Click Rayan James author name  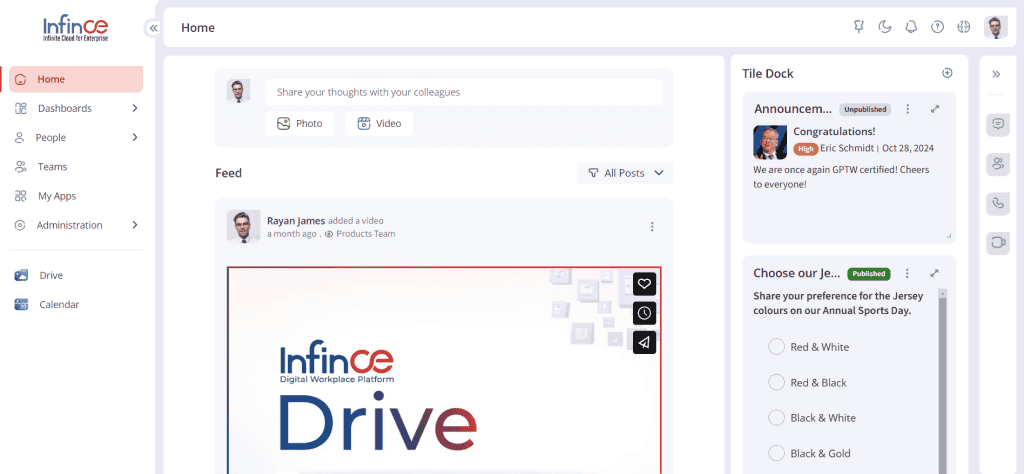[296, 221]
